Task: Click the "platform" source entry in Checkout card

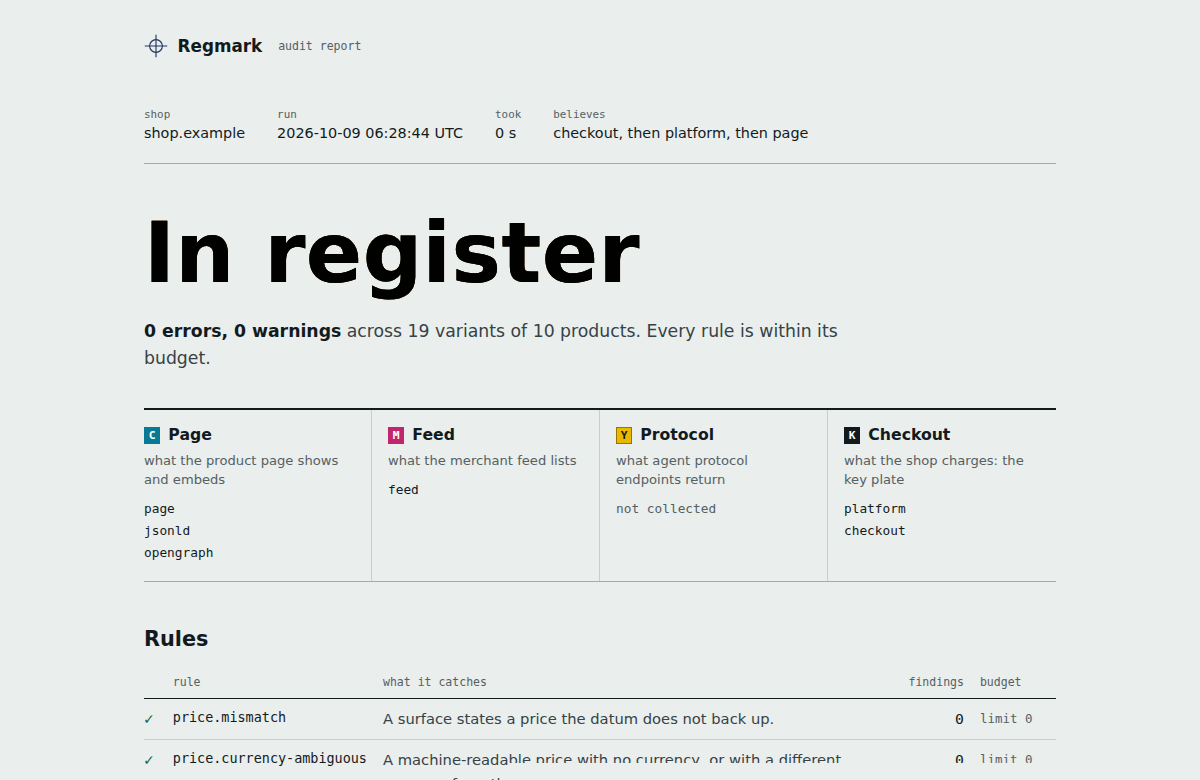Action: coord(875,509)
